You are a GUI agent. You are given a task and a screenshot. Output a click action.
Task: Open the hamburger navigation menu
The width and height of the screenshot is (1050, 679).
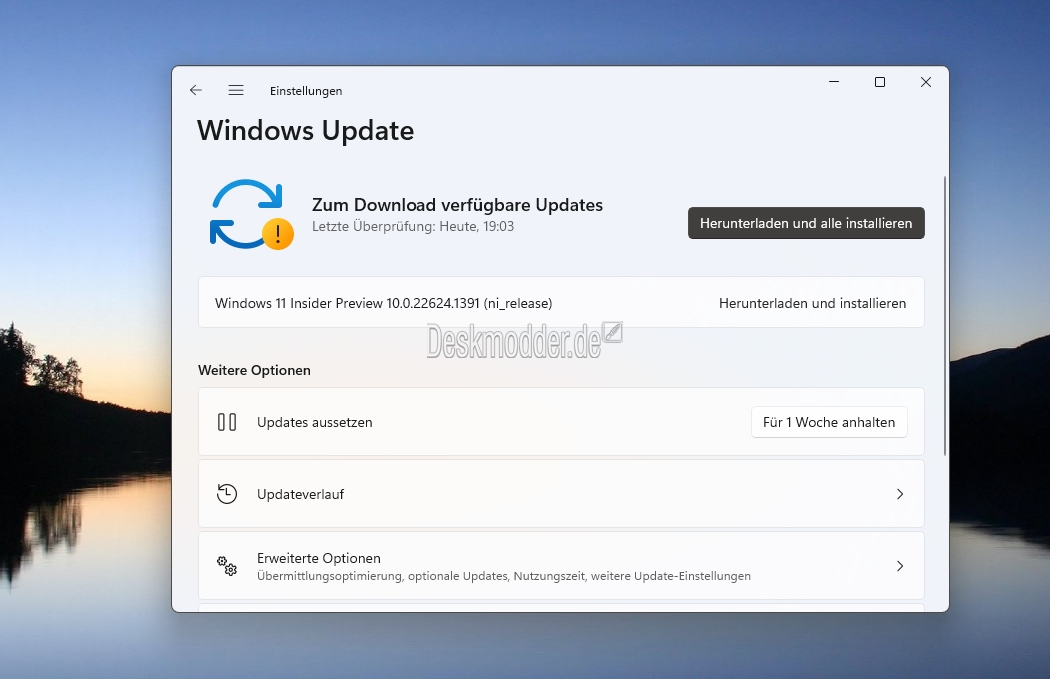(x=236, y=90)
